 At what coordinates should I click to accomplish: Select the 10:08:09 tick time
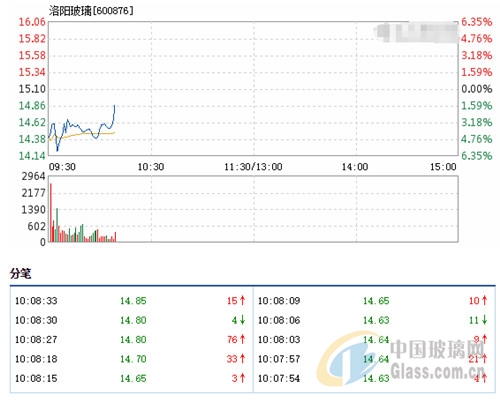coord(279,301)
